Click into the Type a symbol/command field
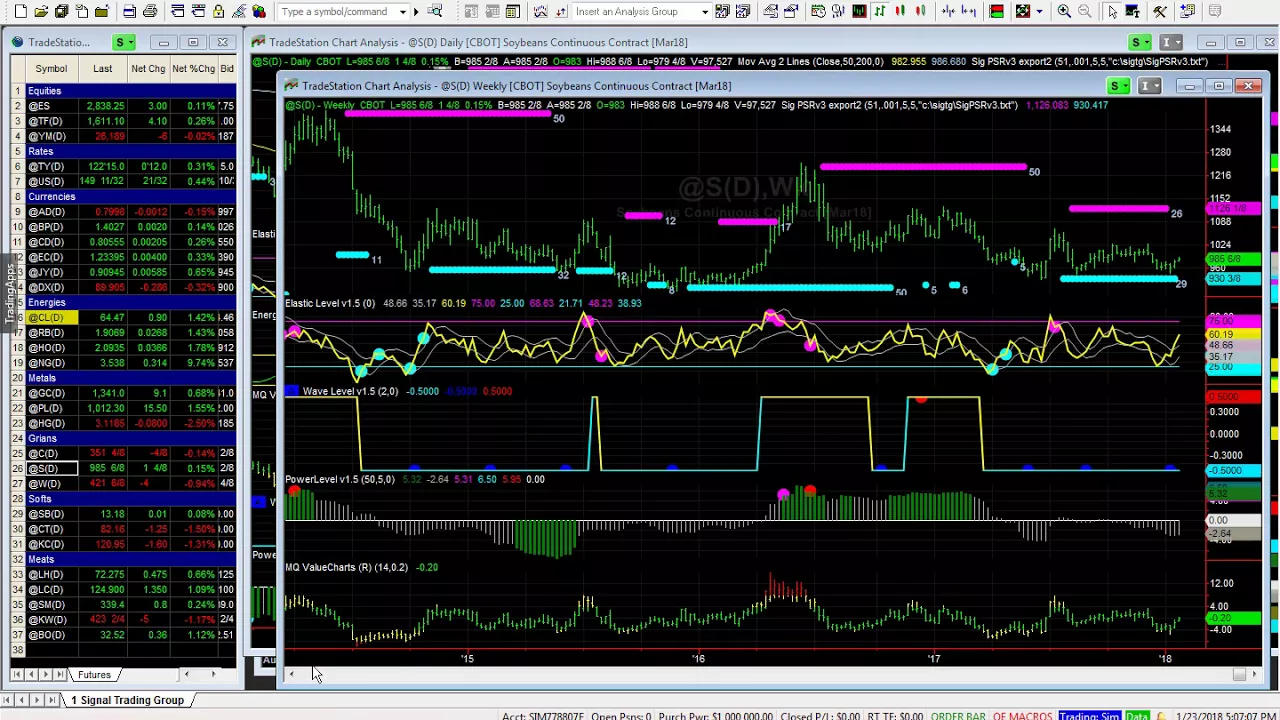 coord(338,12)
